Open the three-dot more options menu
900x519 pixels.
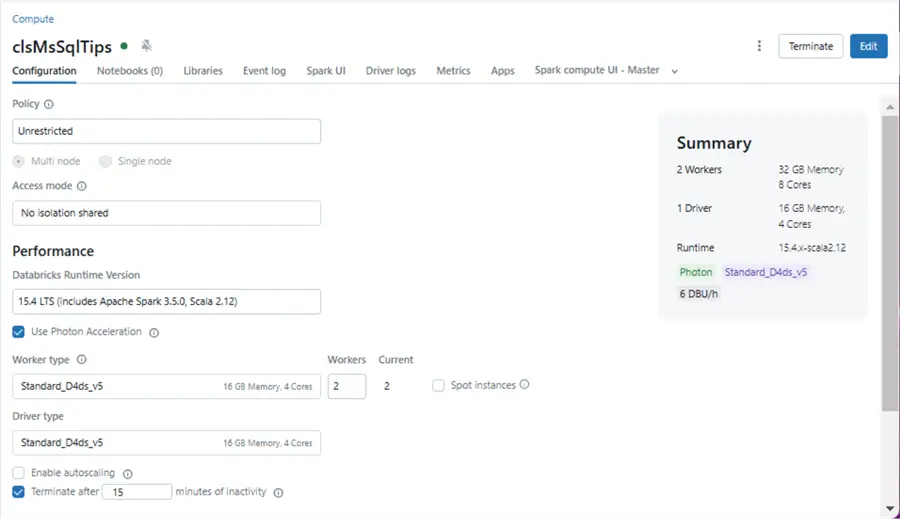[759, 46]
